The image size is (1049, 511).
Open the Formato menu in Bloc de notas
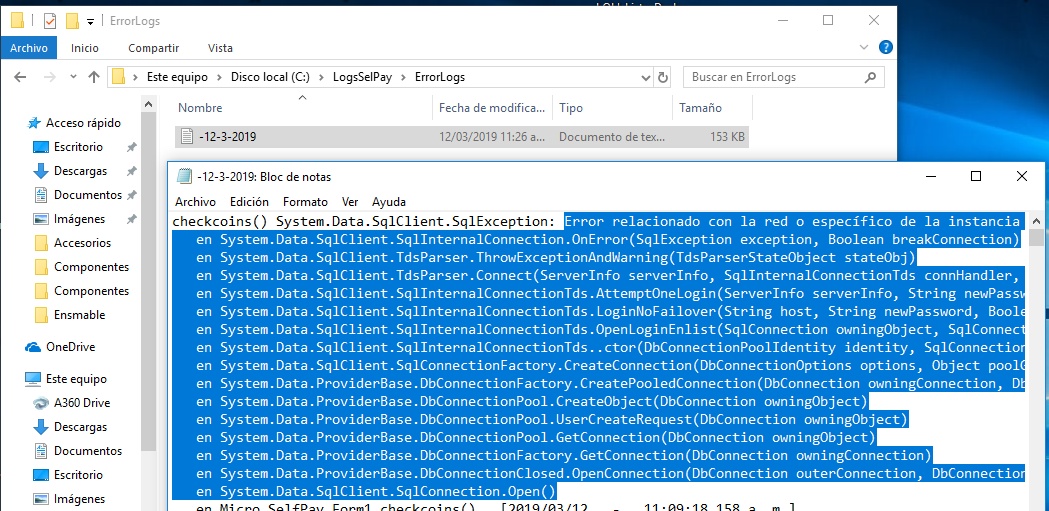tap(305, 201)
